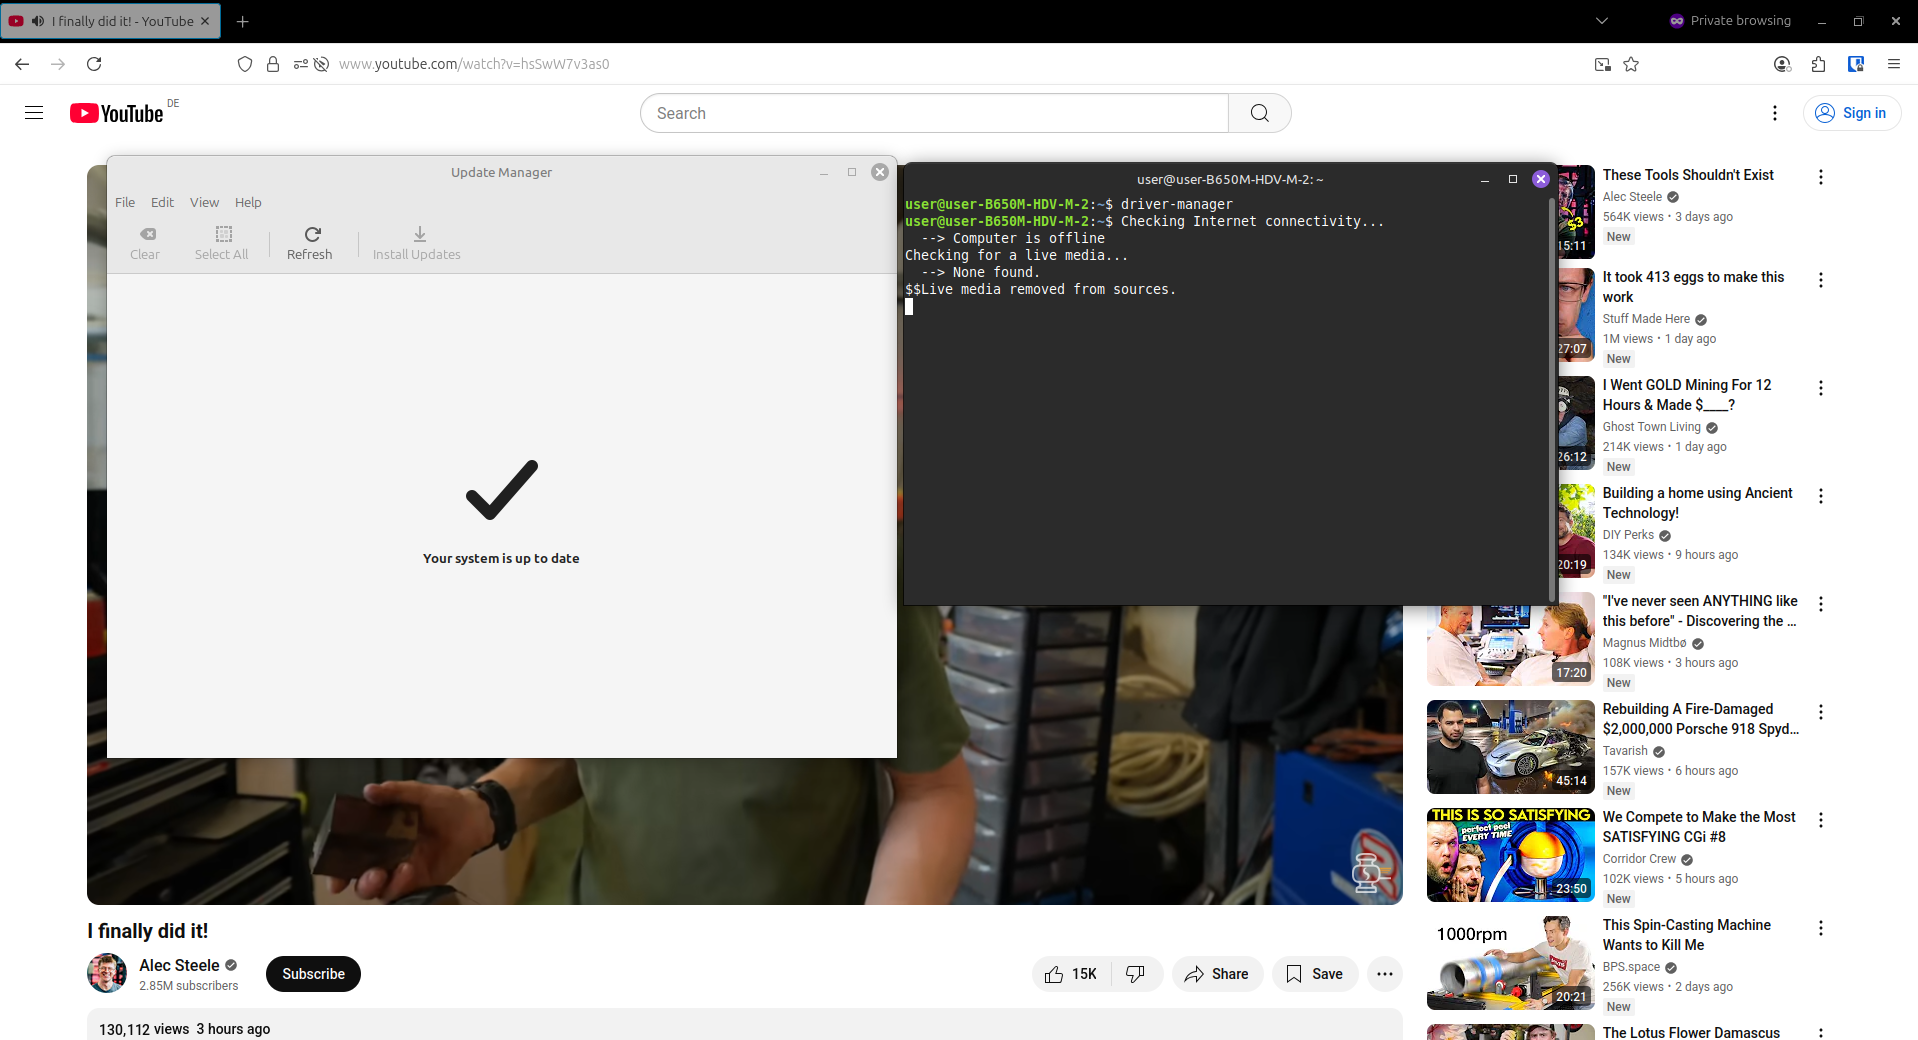Image resolution: width=1918 pixels, height=1040 pixels.
Task: Open options for Corridor Crew video
Action: click(1821, 820)
